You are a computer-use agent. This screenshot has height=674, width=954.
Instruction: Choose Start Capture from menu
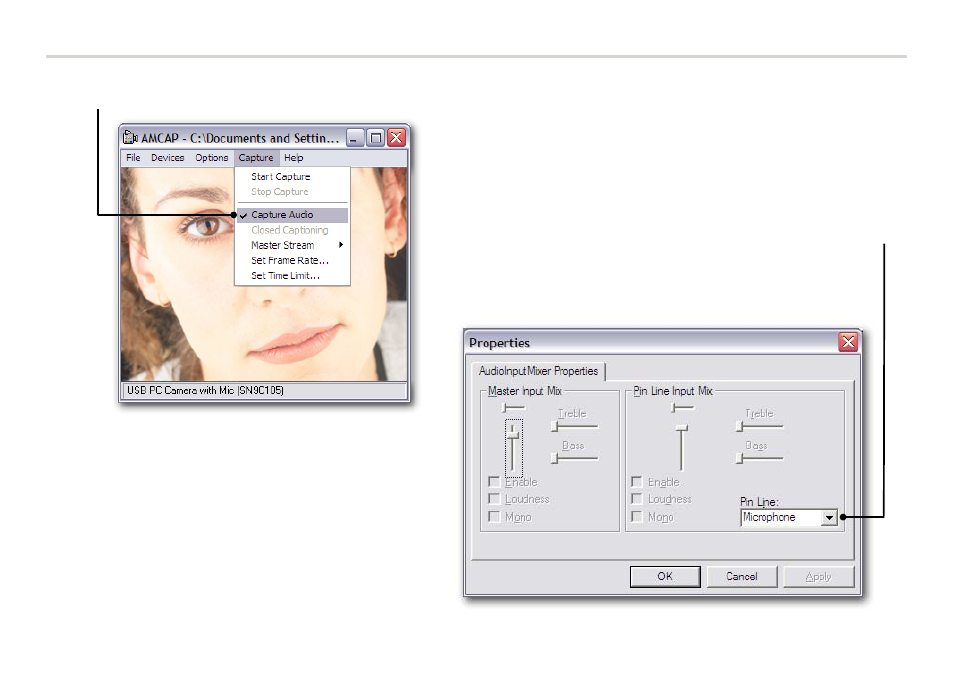coord(291,176)
